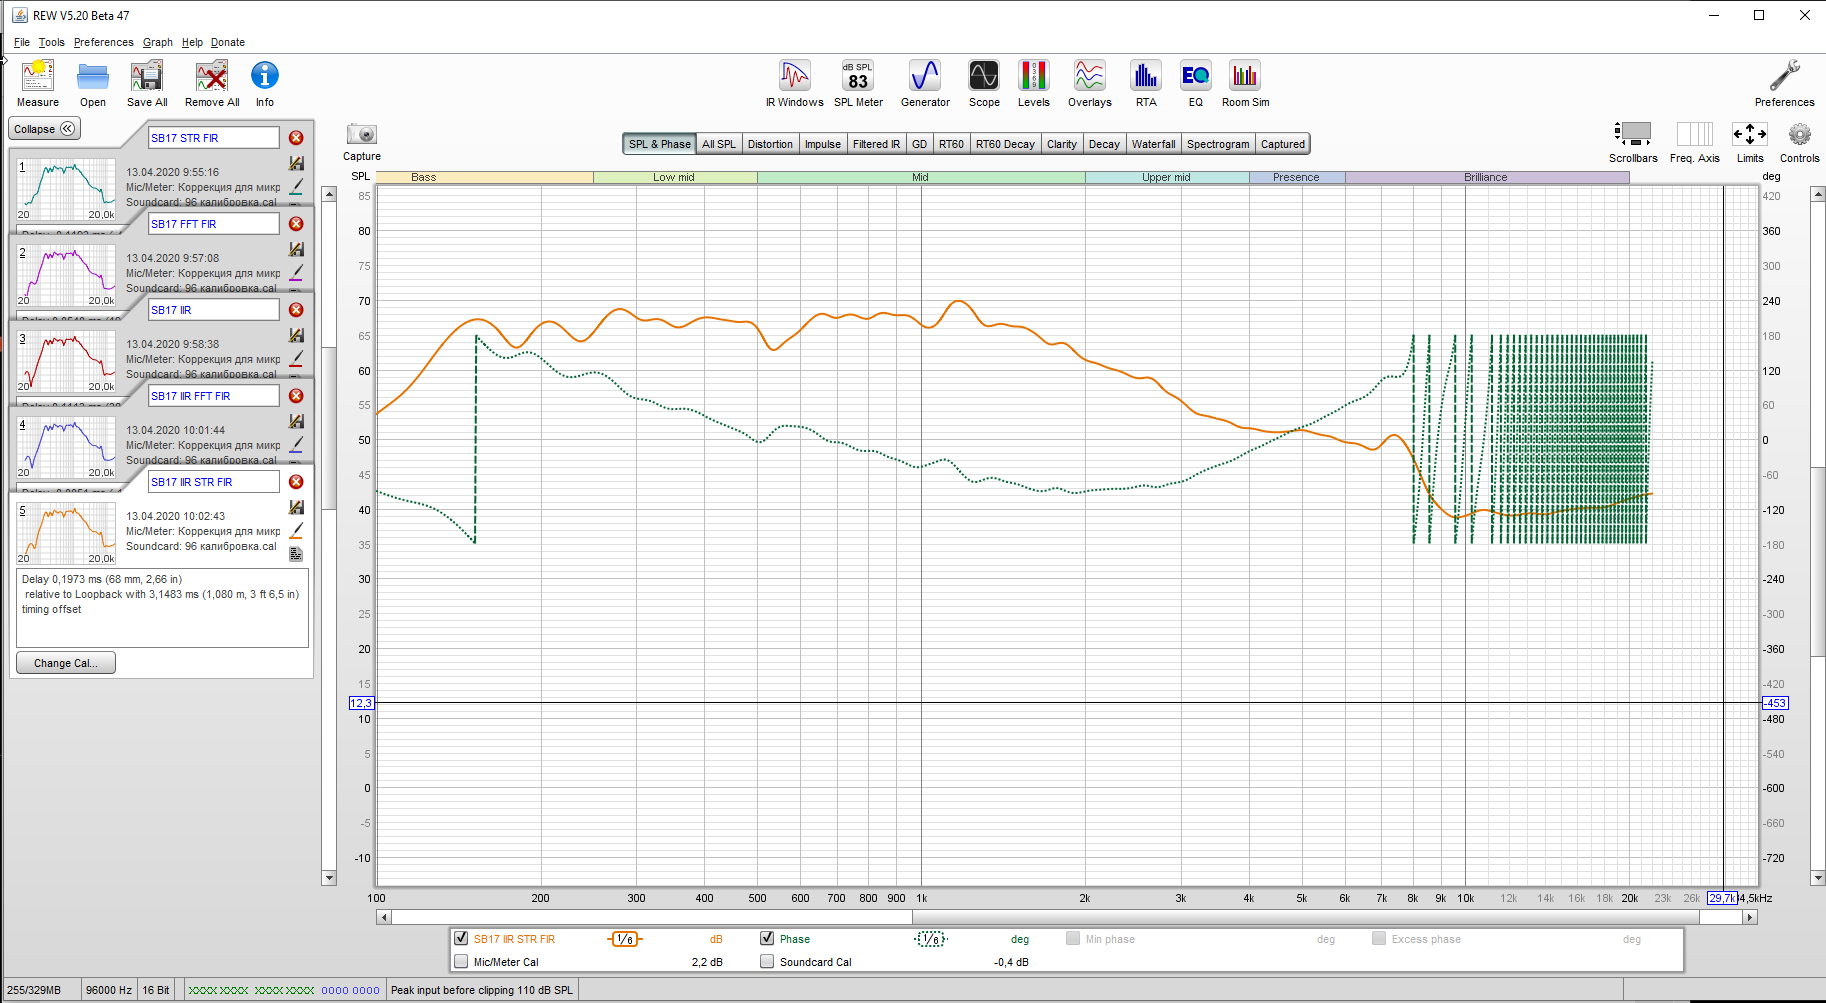Enable the Soundcard Cal checkbox
The image size is (1826, 1003).
pyautogui.click(x=767, y=962)
